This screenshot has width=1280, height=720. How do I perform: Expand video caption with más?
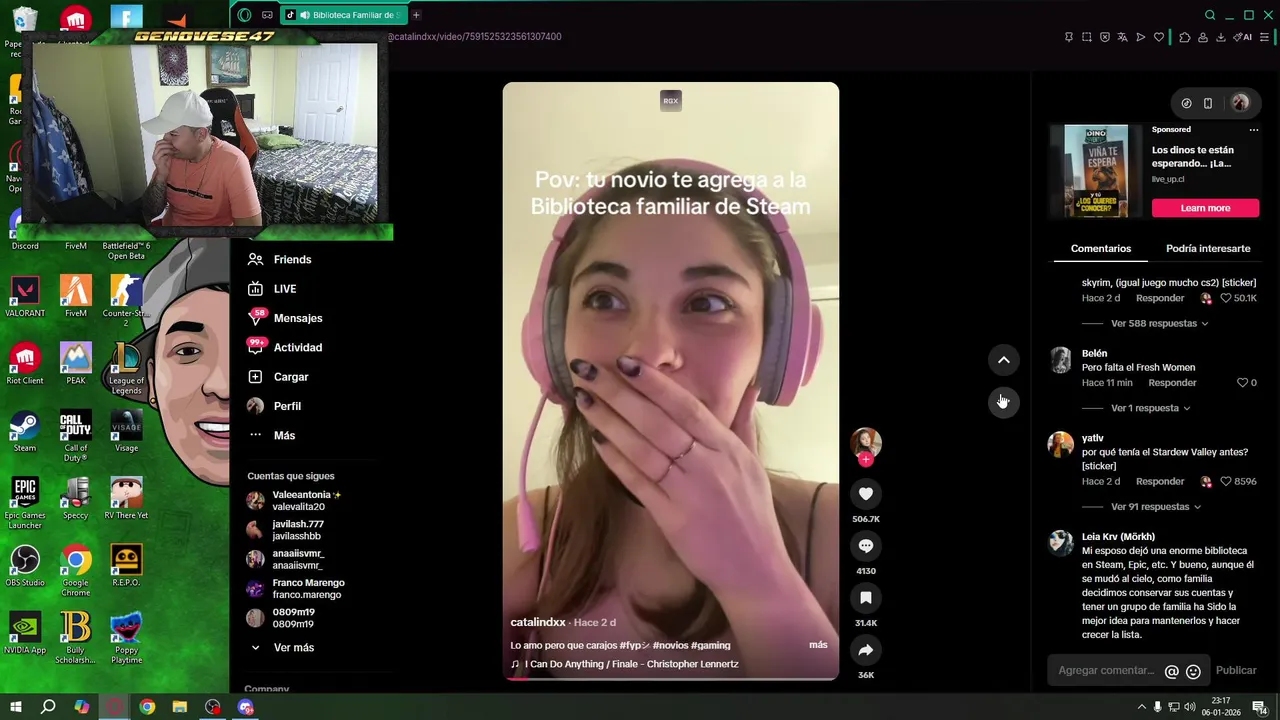(818, 645)
